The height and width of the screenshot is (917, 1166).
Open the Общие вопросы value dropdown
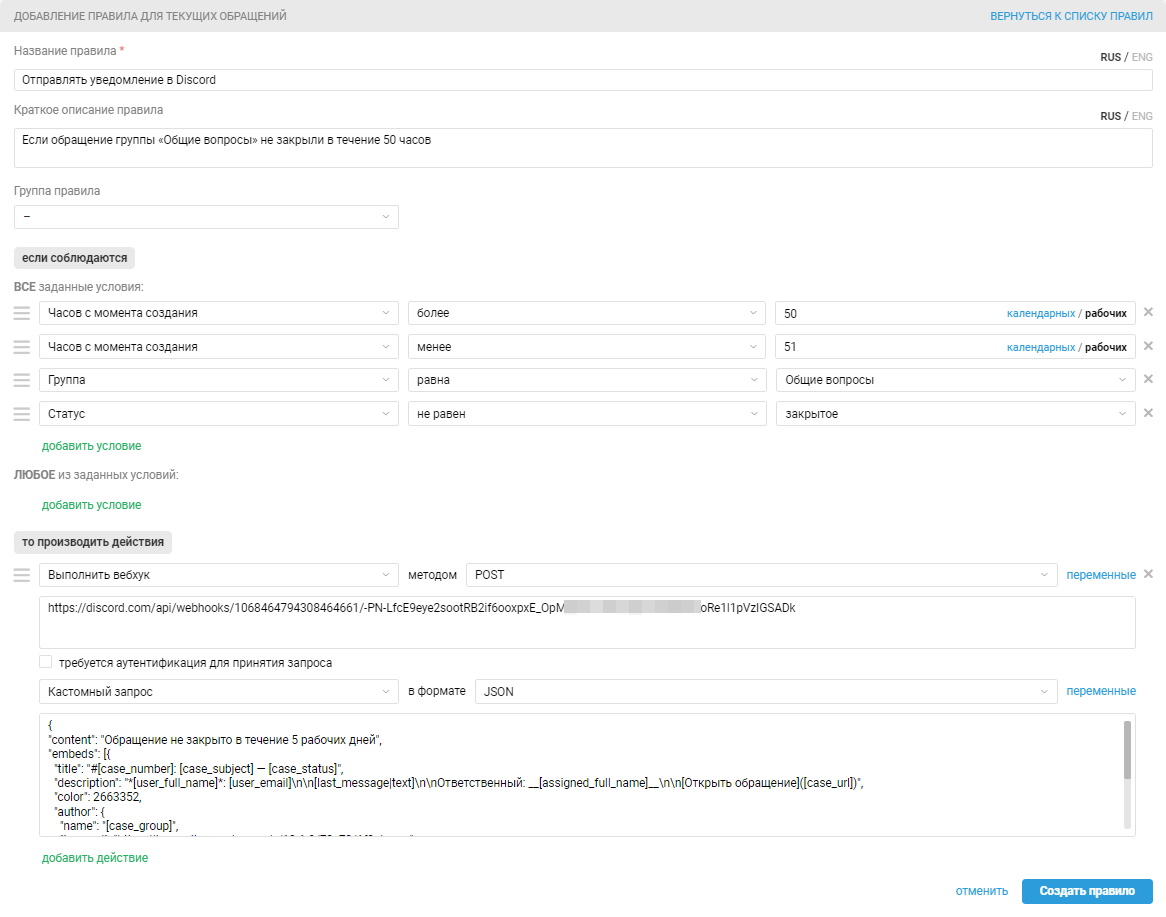pos(956,380)
